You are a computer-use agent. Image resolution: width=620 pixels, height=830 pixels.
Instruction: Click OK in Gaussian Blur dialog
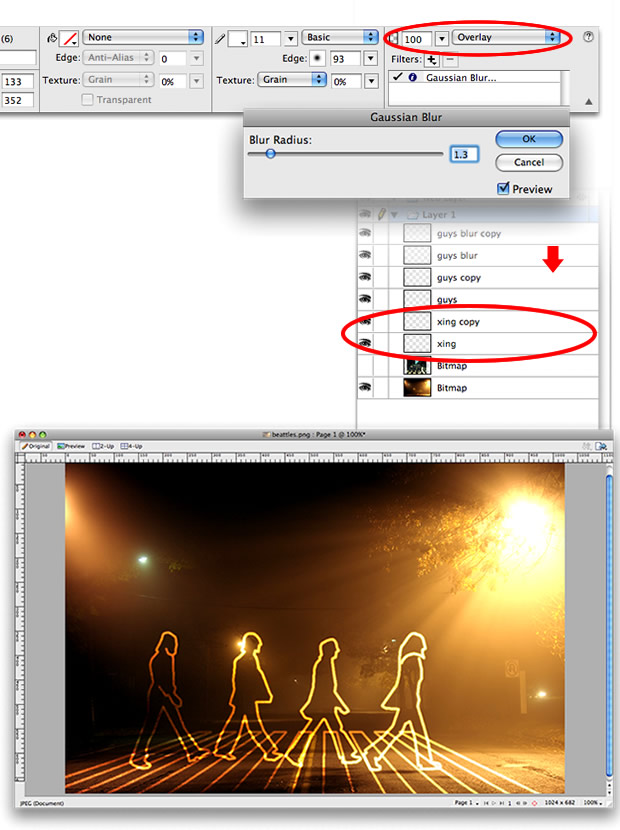(529, 139)
